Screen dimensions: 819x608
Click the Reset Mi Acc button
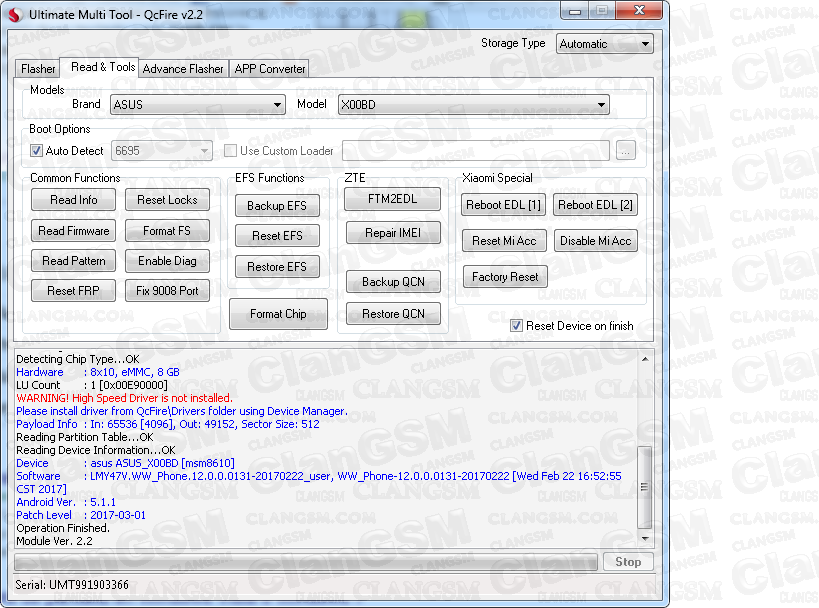point(505,241)
